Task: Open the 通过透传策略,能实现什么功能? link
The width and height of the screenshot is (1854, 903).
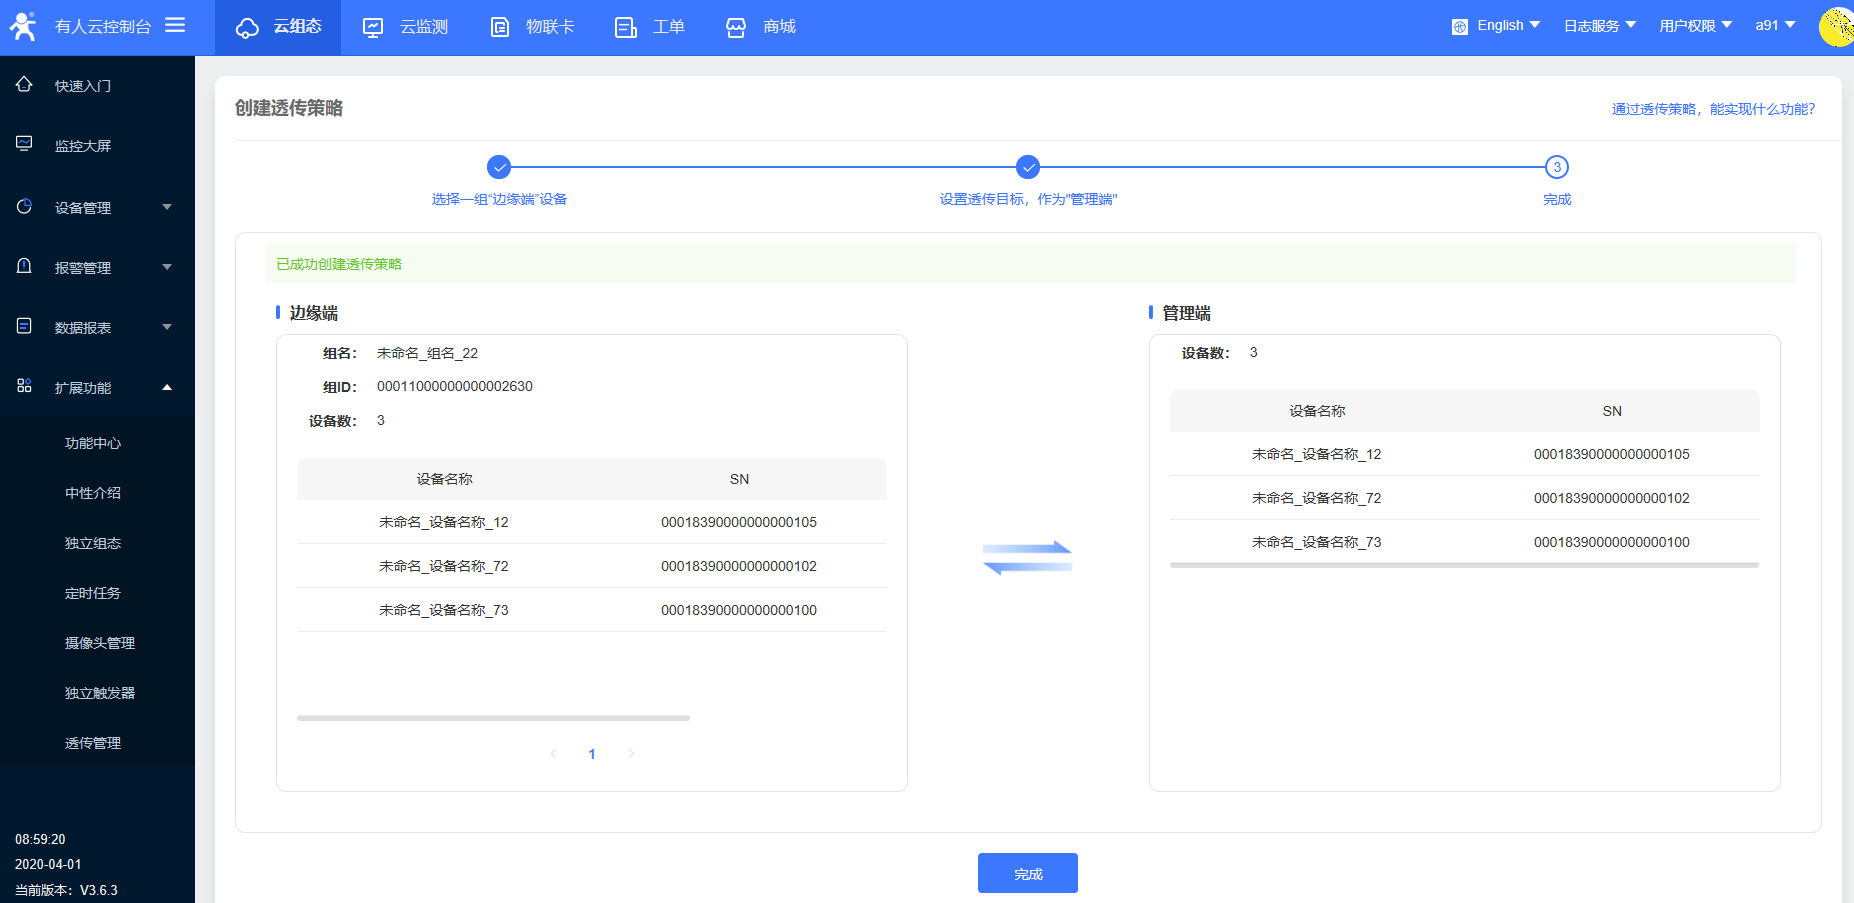Action: [1713, 109]
